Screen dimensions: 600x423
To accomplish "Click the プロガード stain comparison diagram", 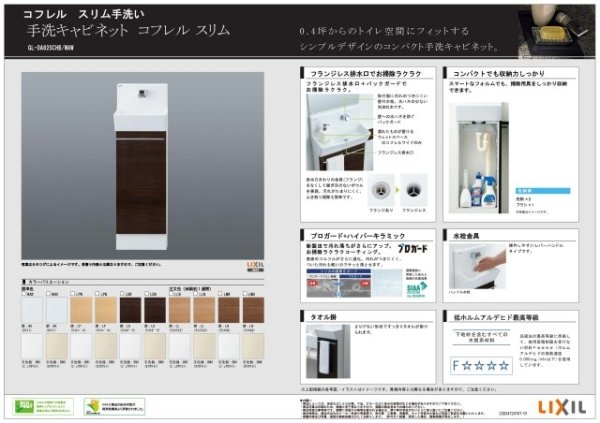I will pyautogui.click(x=339, y=283).
